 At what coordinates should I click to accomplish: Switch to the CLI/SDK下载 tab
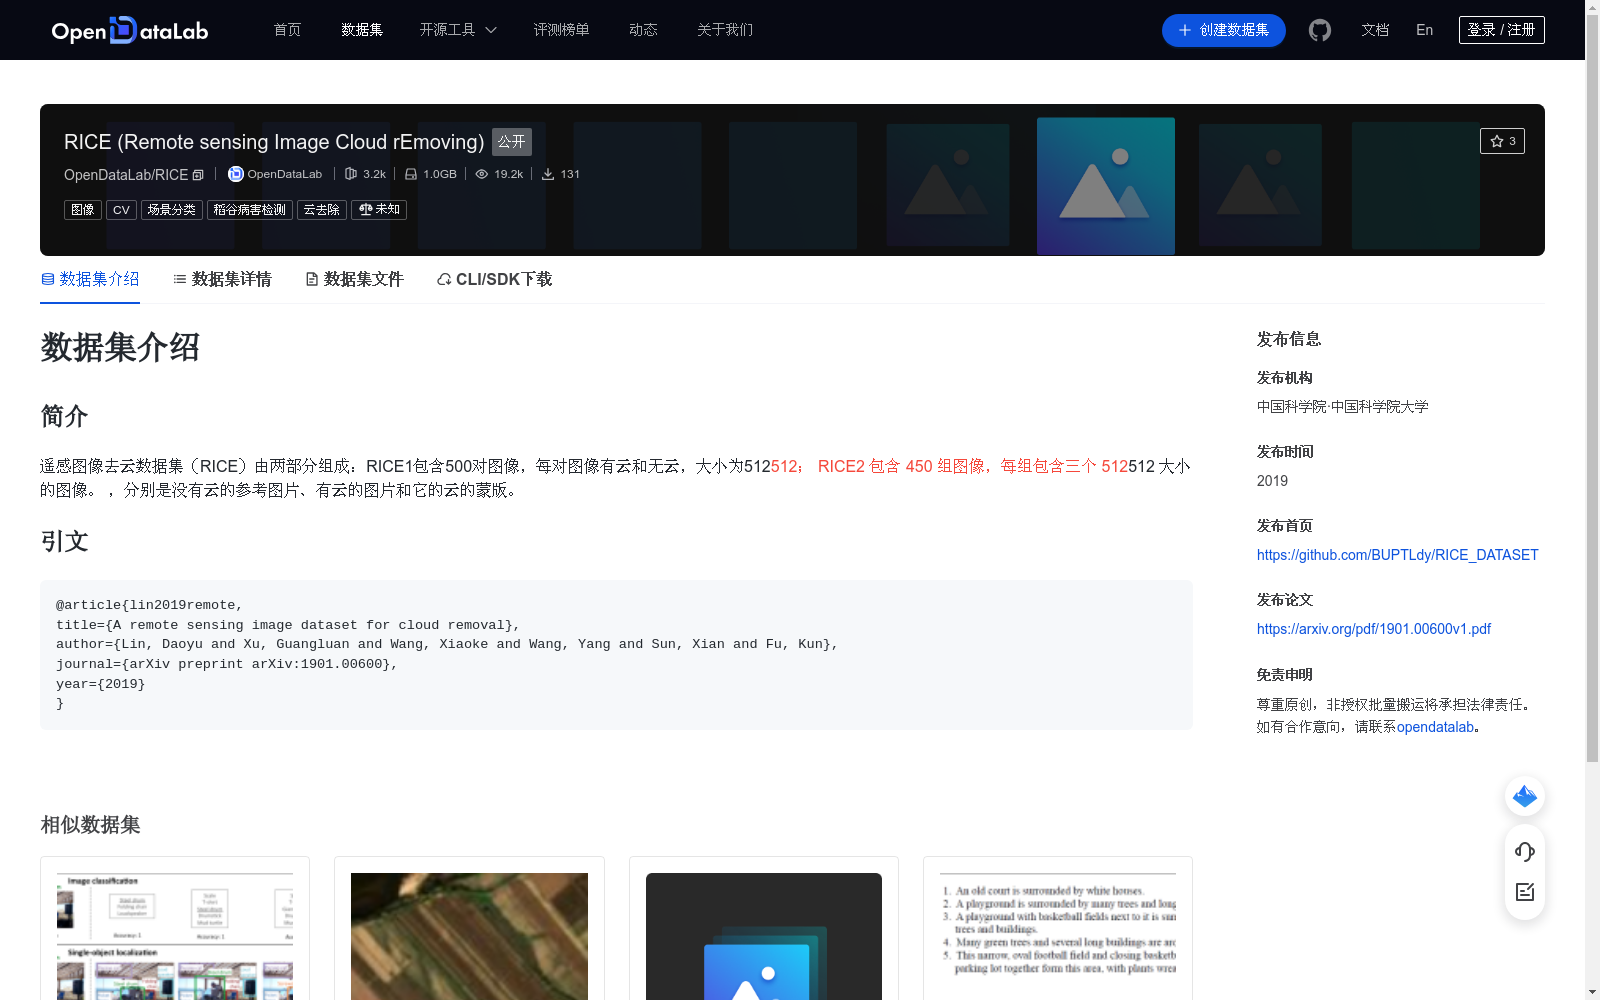[x=494, y=279]
